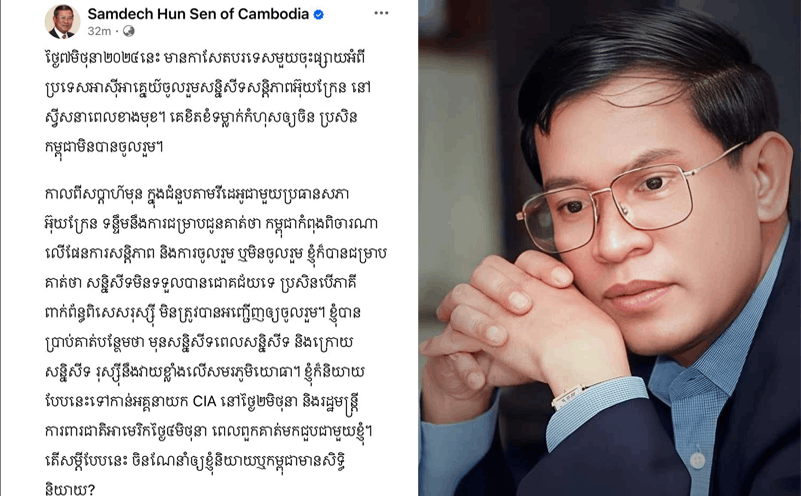The width and height of the screenshot is (801, 496).
Task: Click the white shirt button in the photo
Action: coord(697,459)
